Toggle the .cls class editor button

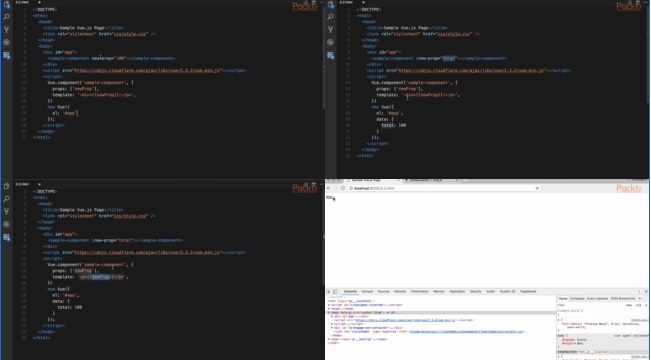tap(638, 305)
